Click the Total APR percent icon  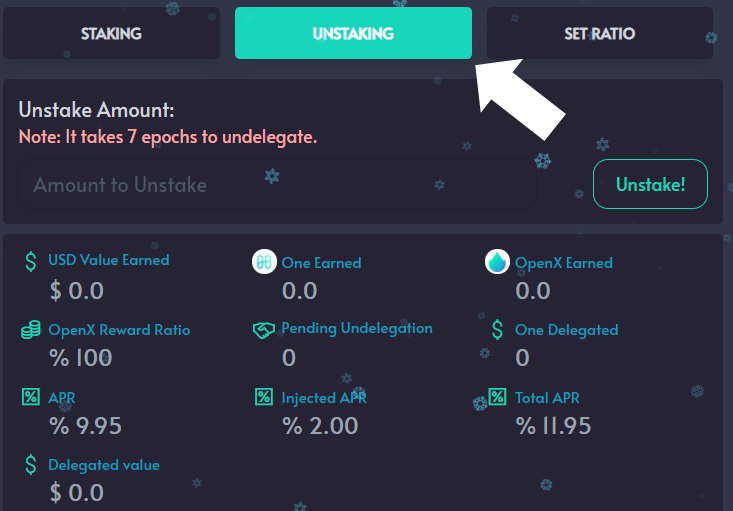(x=497, y=397)
